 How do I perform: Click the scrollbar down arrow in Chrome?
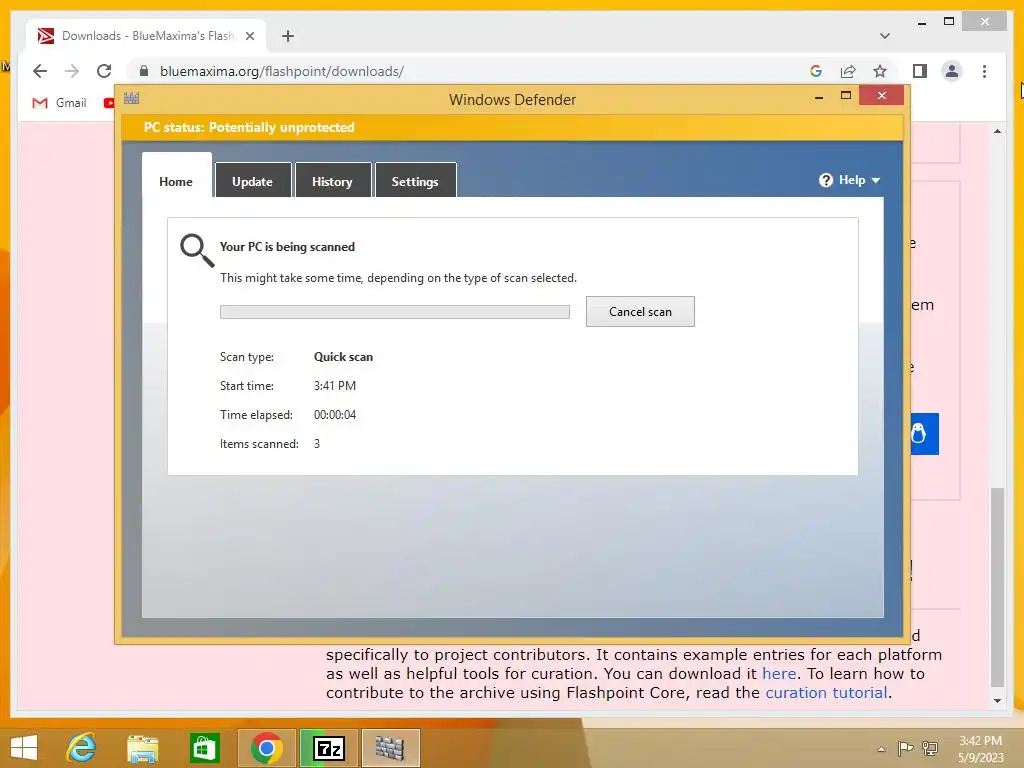coord(997,701)
